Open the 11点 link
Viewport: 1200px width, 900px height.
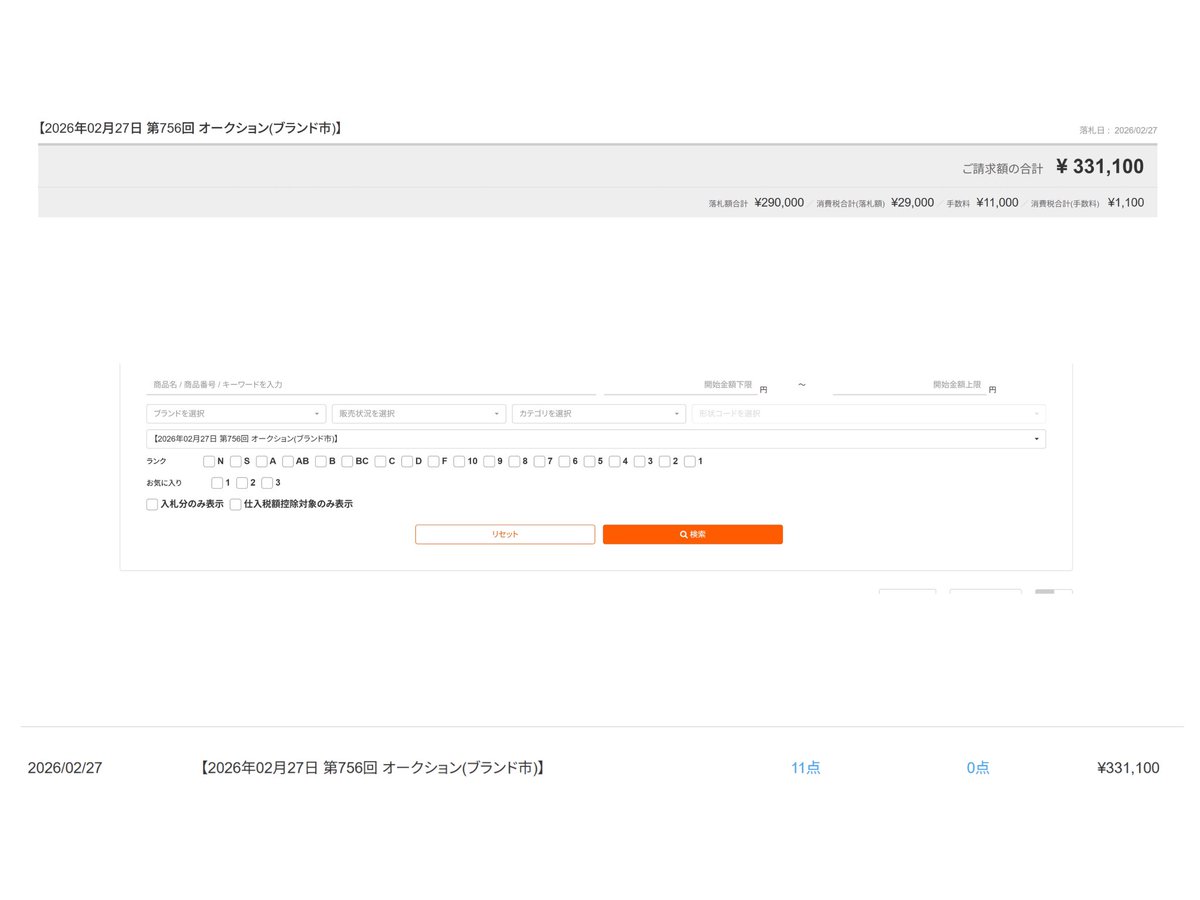pos(806,768)
